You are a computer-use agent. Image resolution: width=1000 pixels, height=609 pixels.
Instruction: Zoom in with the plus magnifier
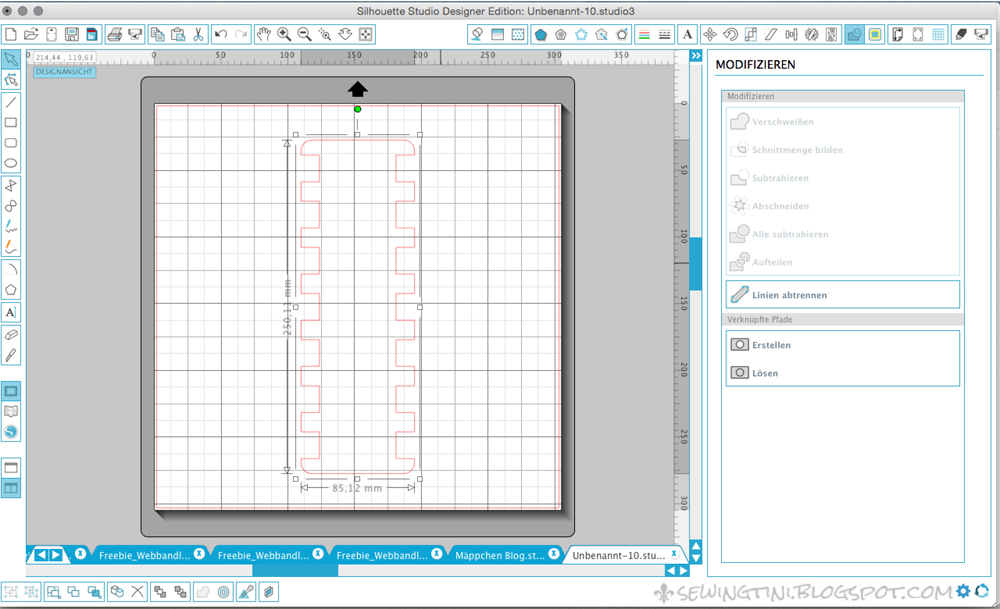(x=284, y=34)
